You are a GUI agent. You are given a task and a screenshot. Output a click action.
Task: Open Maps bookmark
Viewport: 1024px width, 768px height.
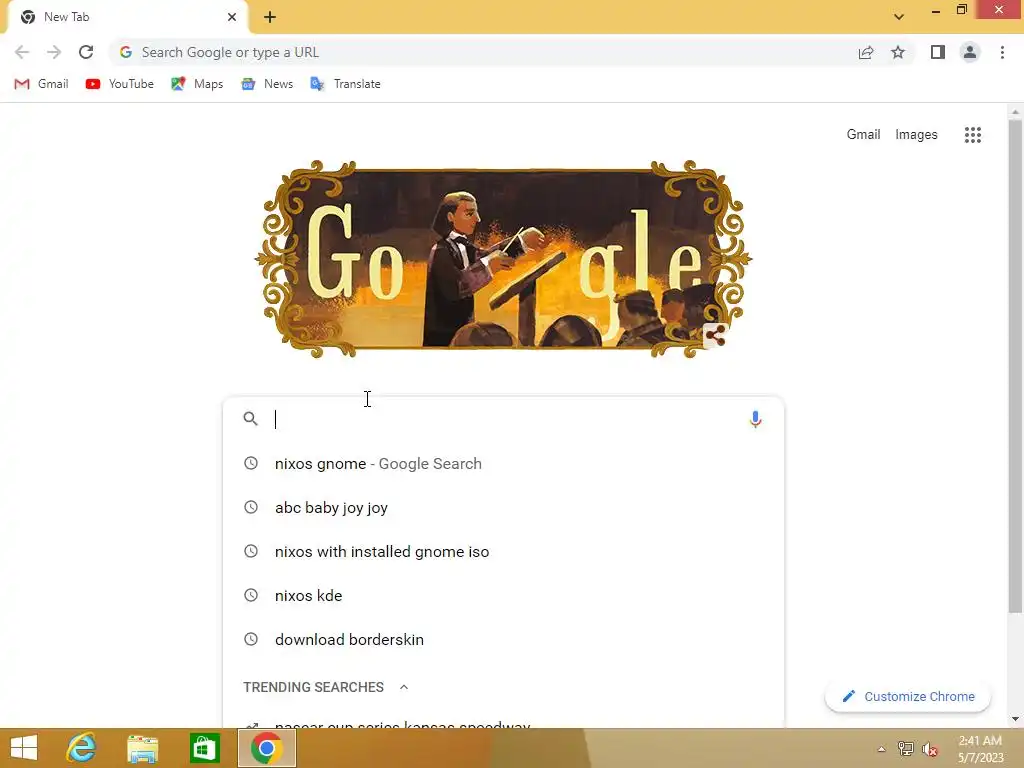197,84
